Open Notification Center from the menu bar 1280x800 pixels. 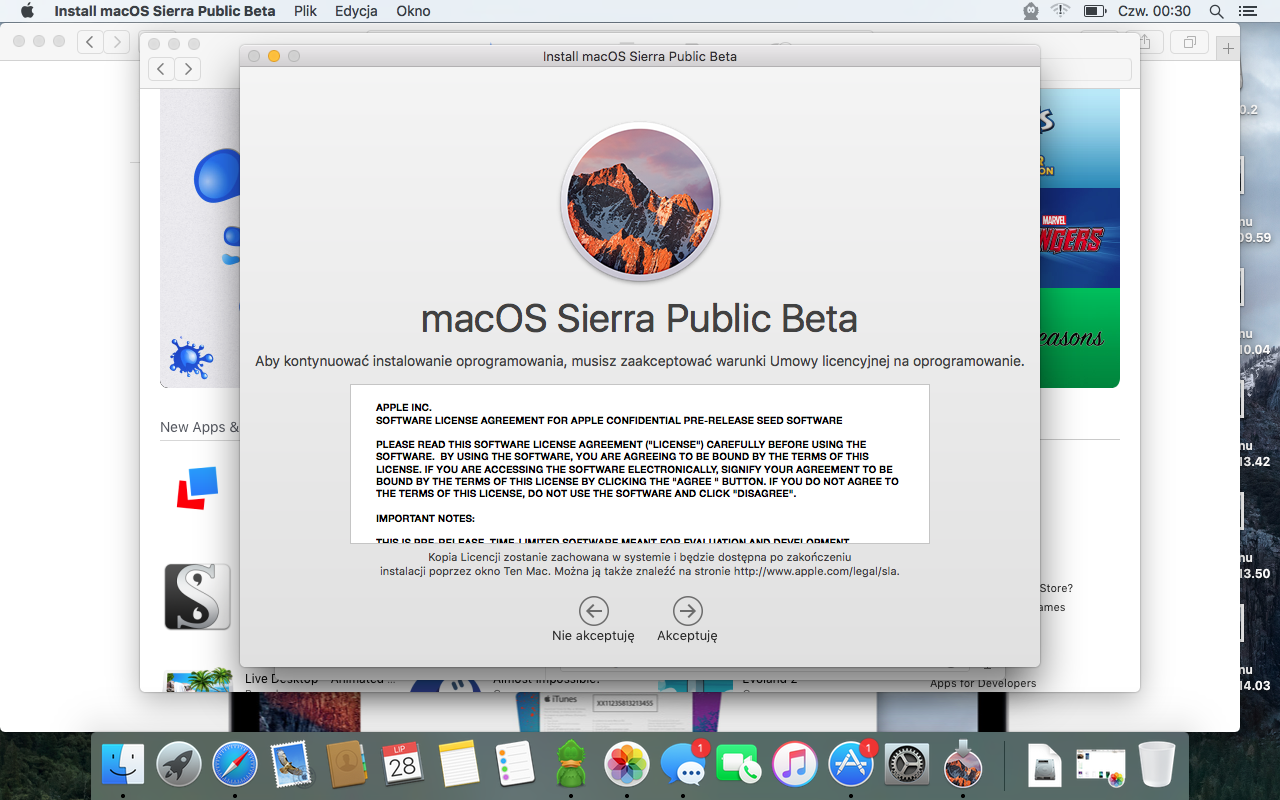[1246, 11]
